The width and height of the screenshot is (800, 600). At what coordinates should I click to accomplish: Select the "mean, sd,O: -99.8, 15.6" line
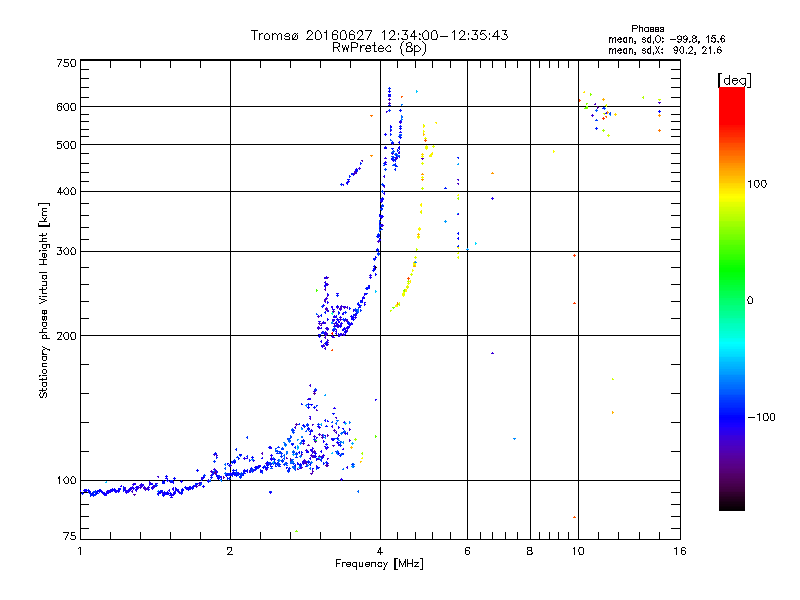click(x=666, y=40)
